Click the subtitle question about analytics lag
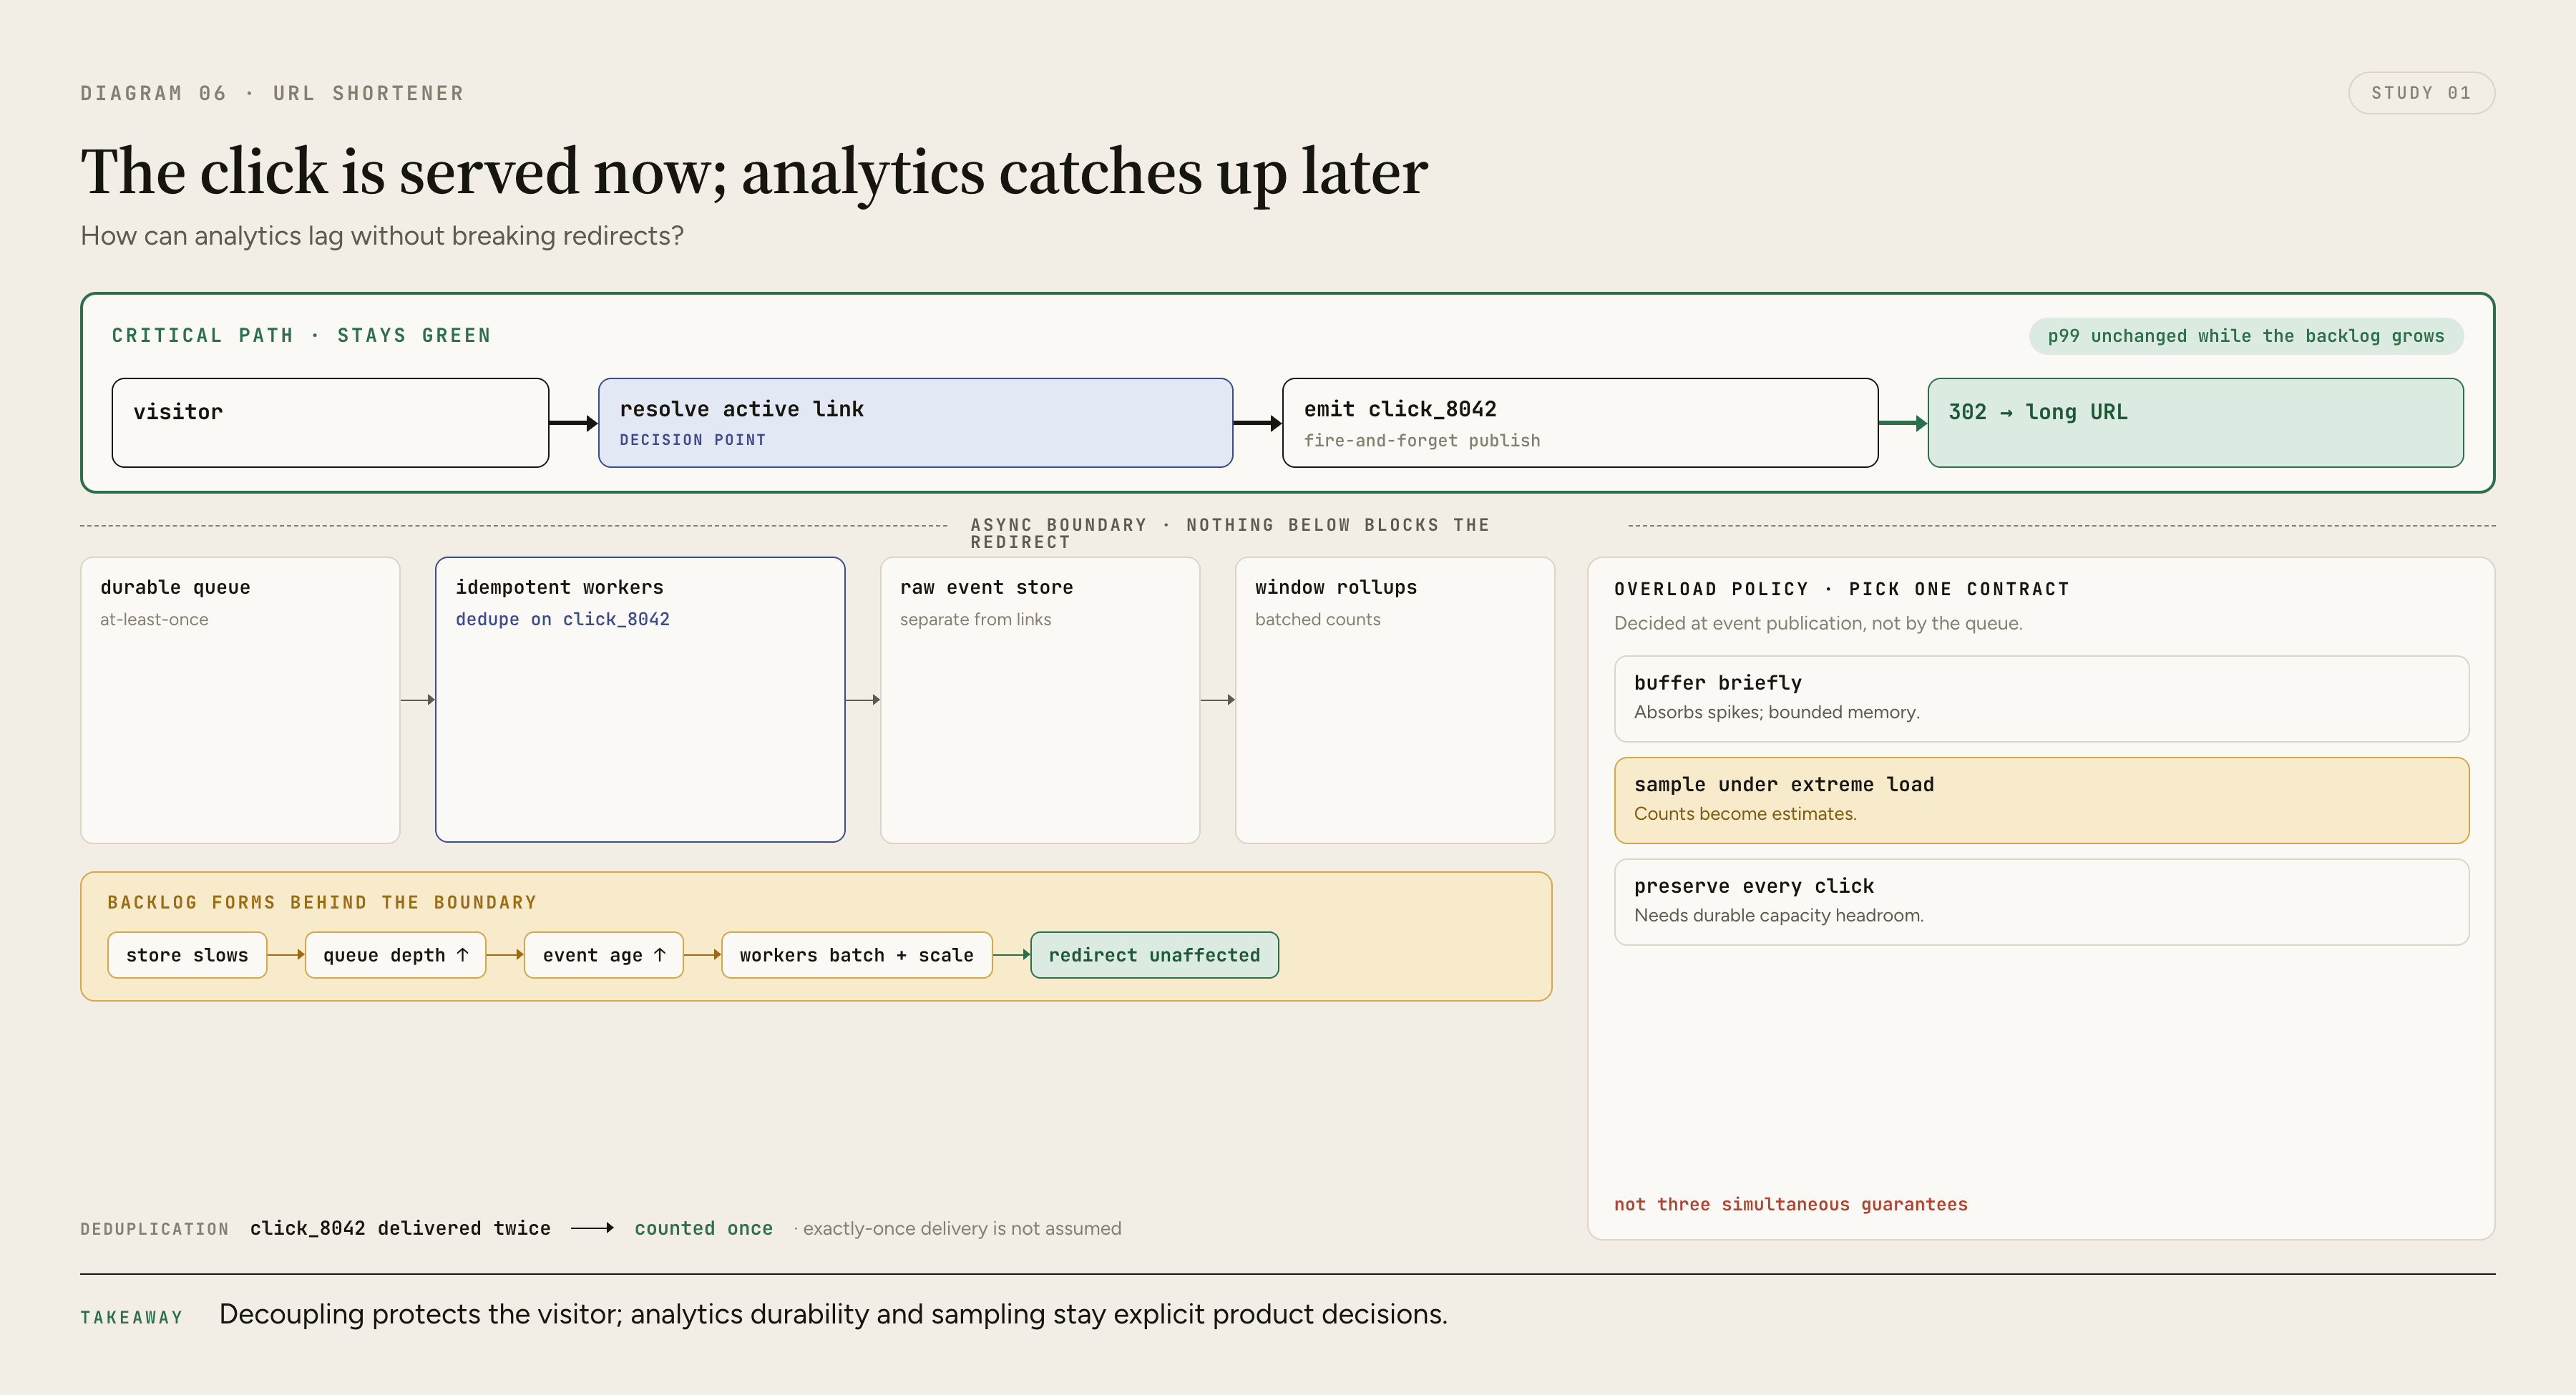This screenshot has height=1395, width=2576. [382, 236]
